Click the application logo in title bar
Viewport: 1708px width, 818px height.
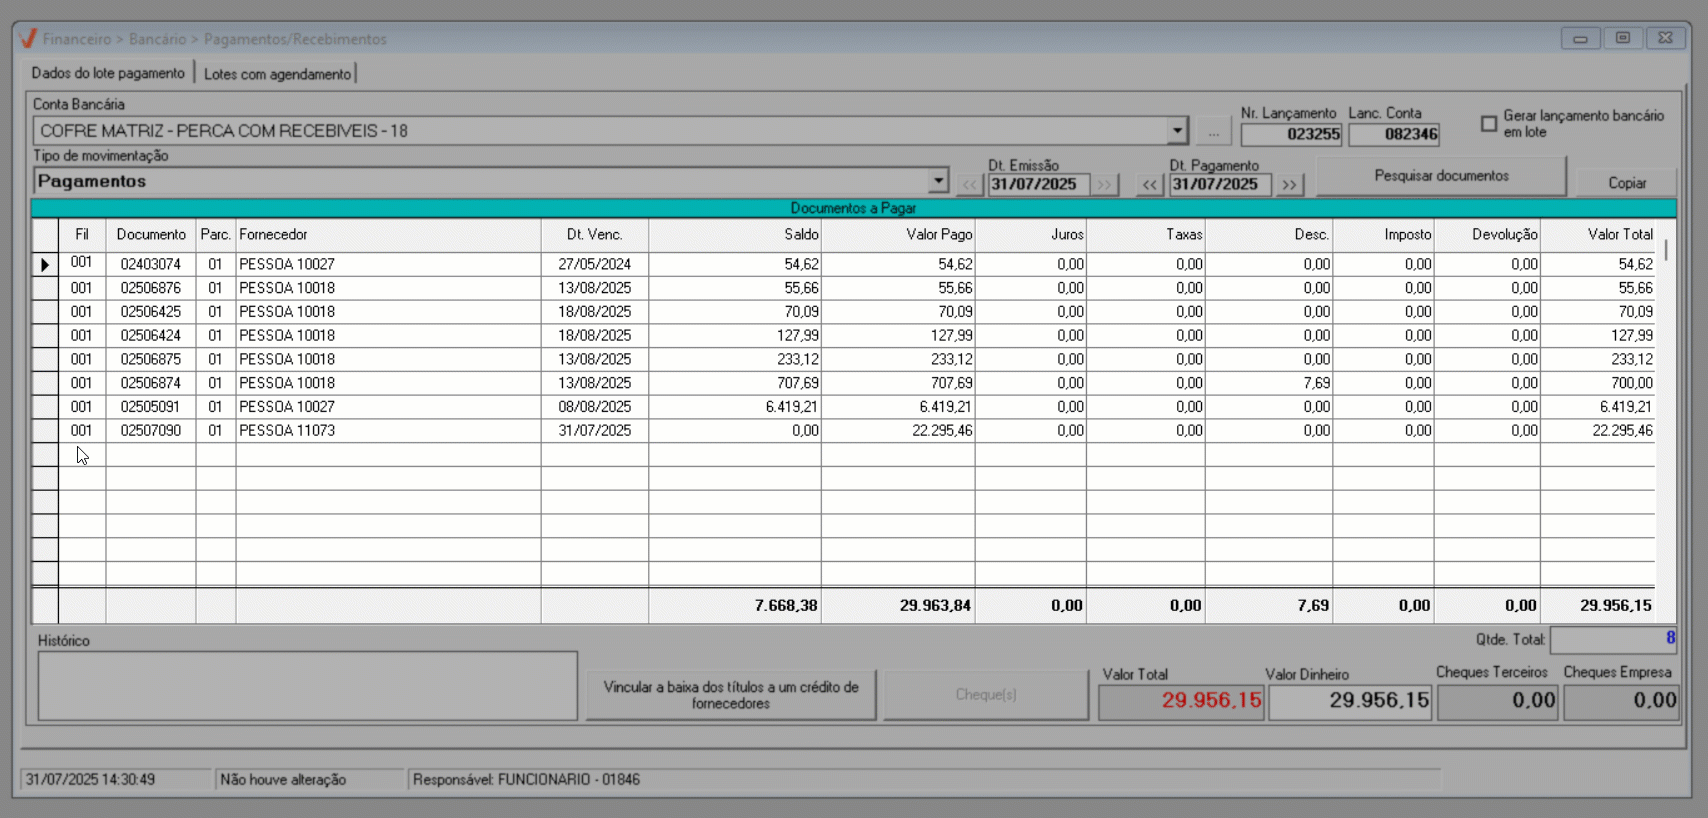pyautogui.click(x=28, y=39)
